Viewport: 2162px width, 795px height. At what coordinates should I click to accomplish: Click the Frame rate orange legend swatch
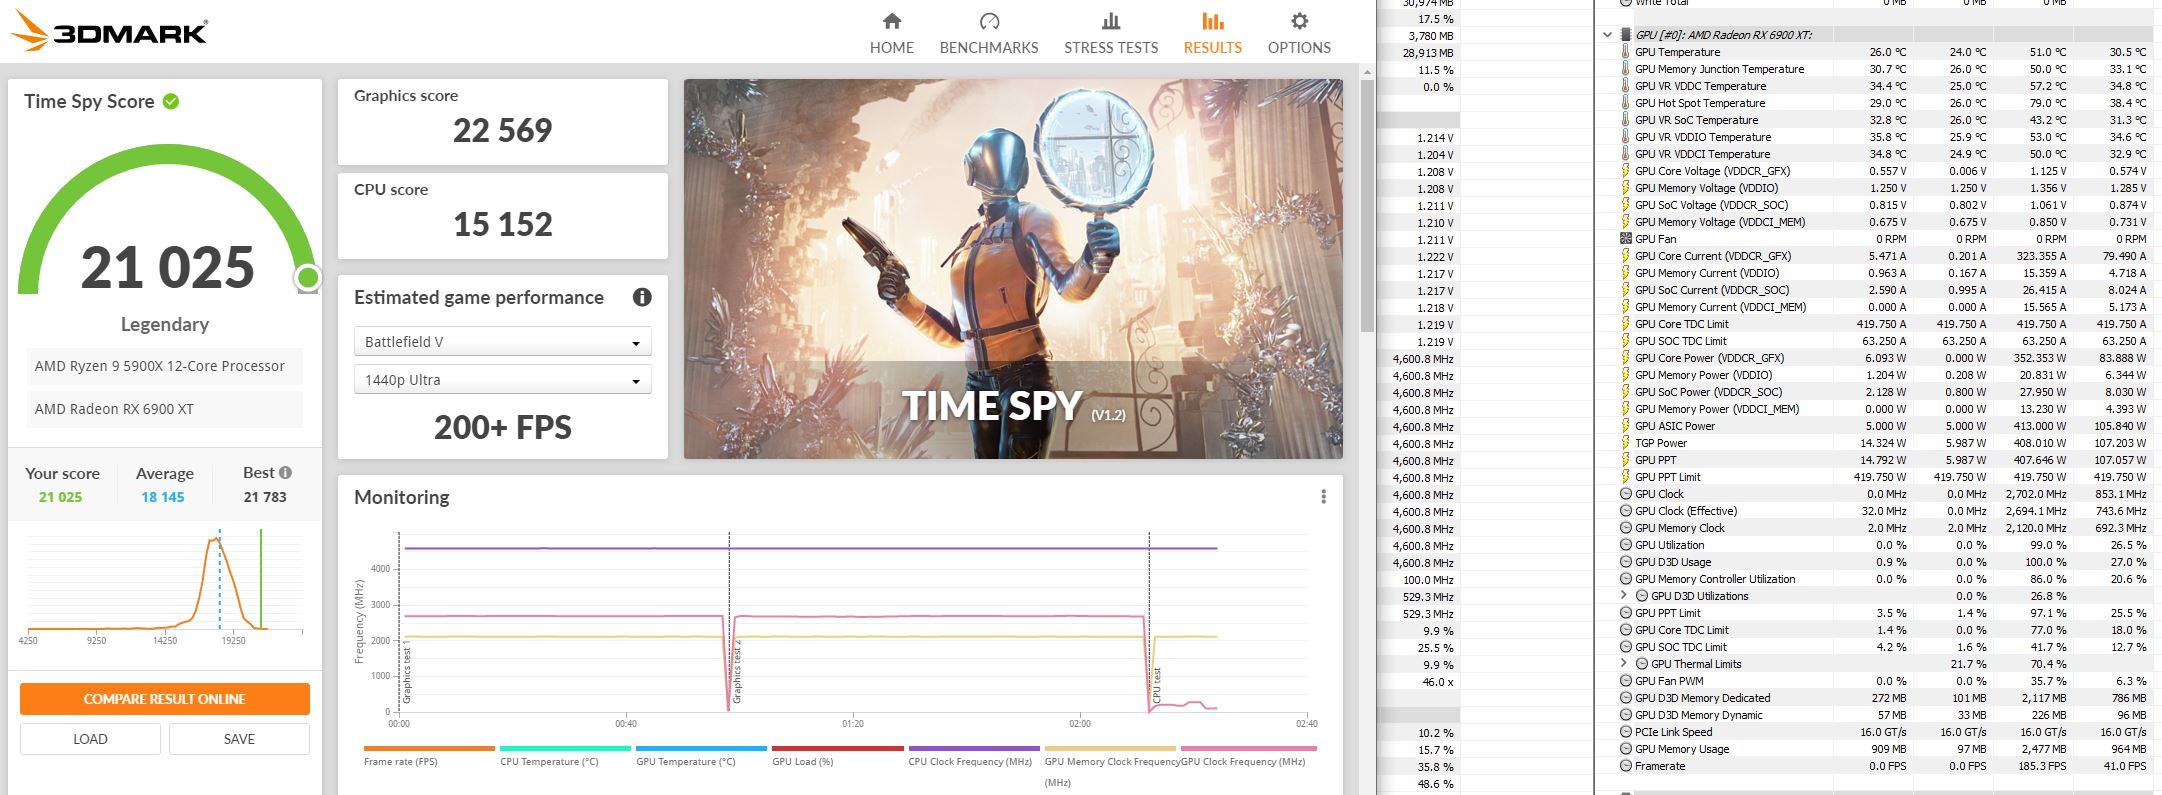(429, 748)
